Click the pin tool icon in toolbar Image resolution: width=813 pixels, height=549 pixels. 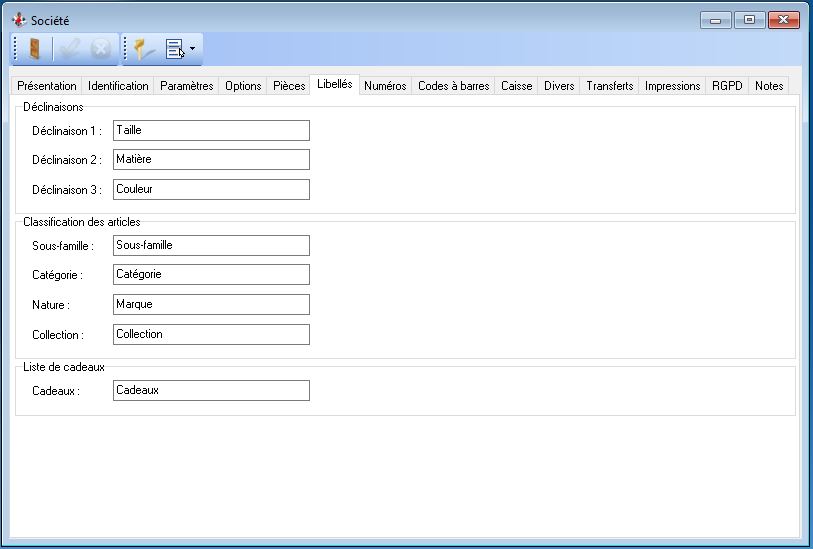pos(145,48)
